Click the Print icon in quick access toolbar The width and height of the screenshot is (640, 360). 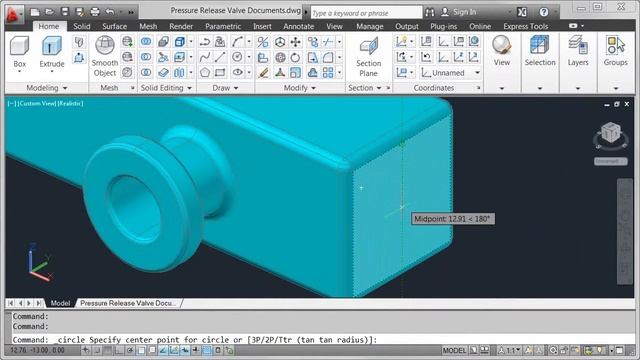[x=95, y=11]
